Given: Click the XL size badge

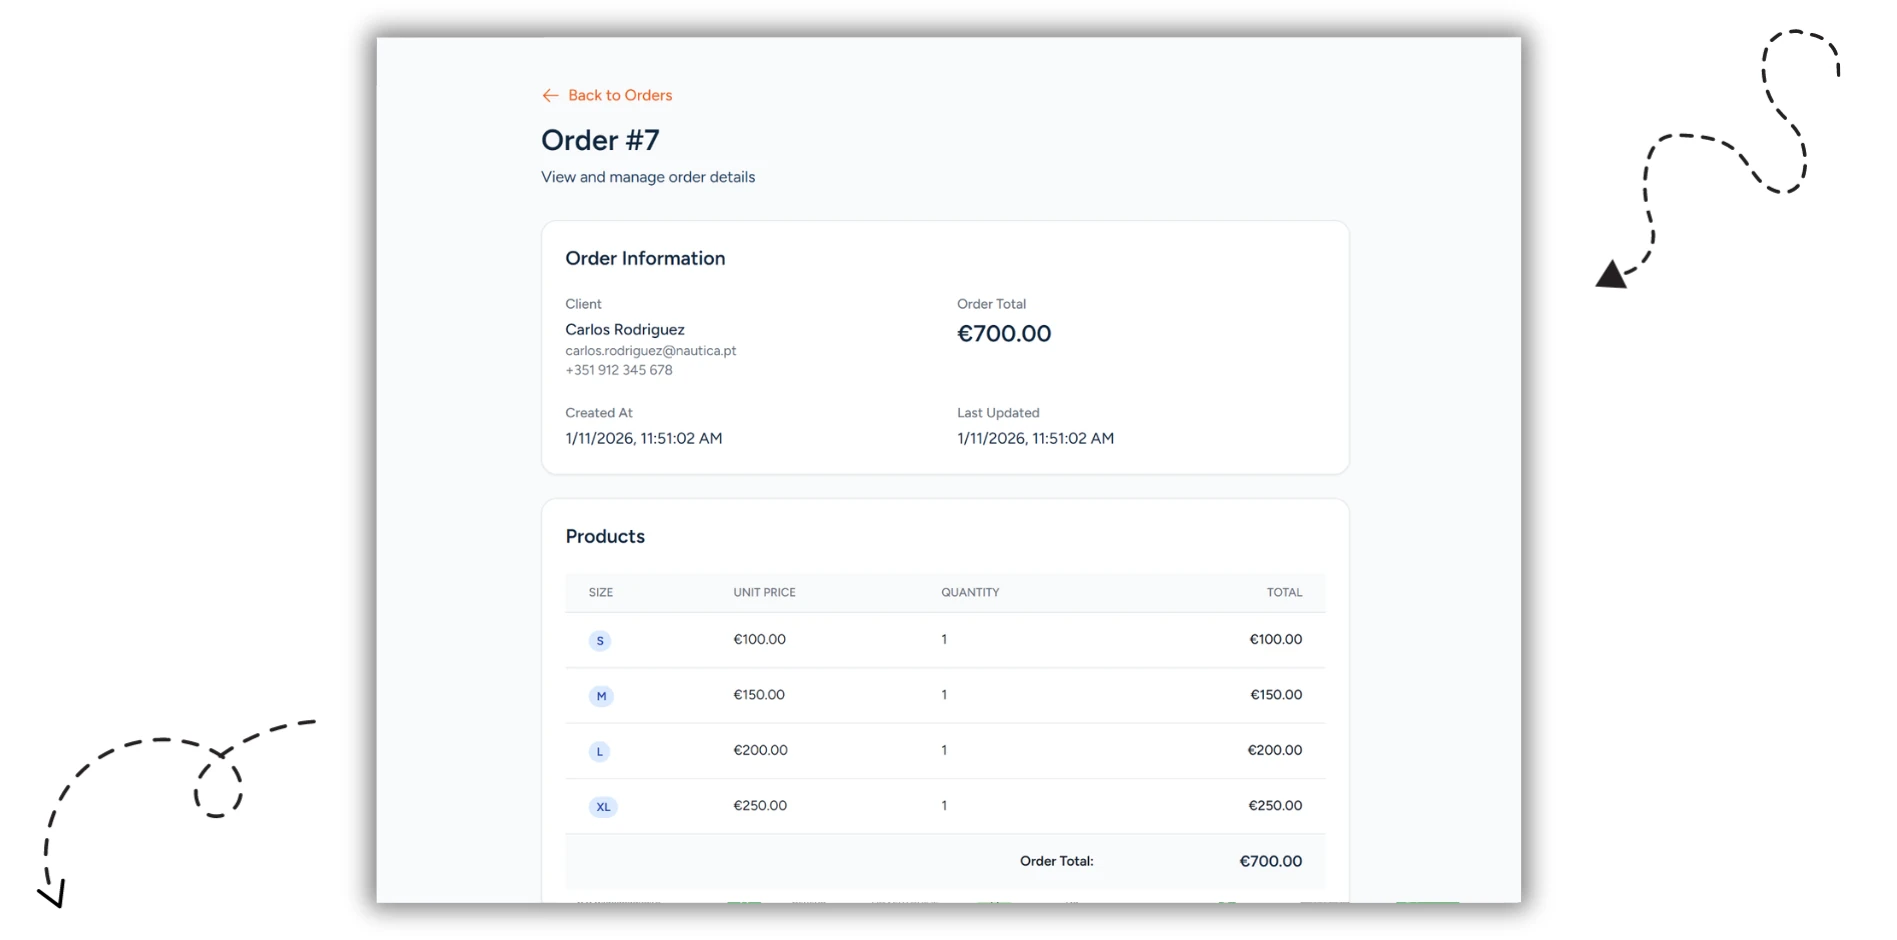Looking at the screenshot, I should [603, 807].
